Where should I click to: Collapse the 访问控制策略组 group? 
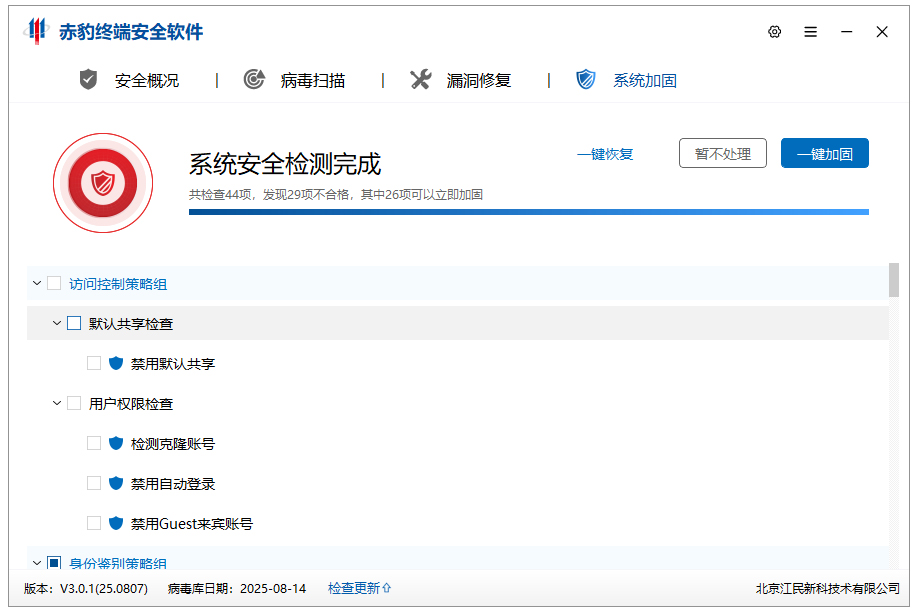click(37, 284)
